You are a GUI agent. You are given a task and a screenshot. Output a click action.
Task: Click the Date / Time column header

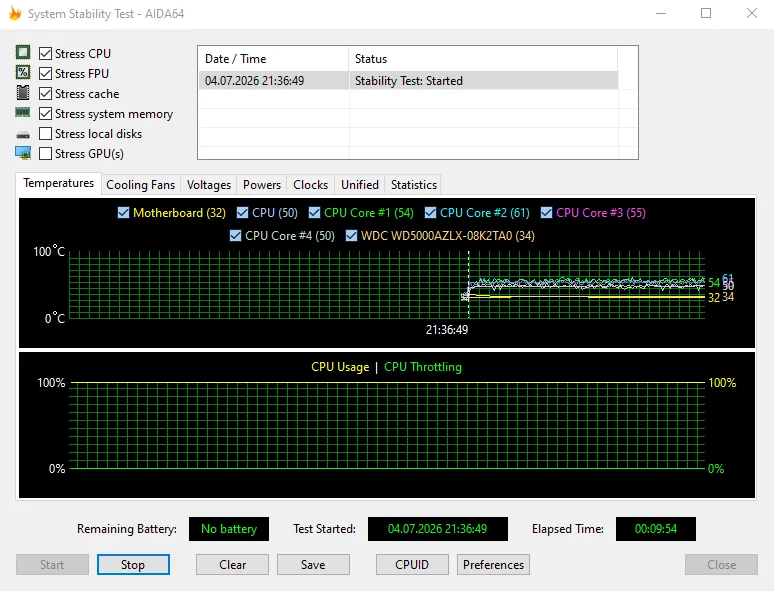pyautogui.click(x=274, y=59)
